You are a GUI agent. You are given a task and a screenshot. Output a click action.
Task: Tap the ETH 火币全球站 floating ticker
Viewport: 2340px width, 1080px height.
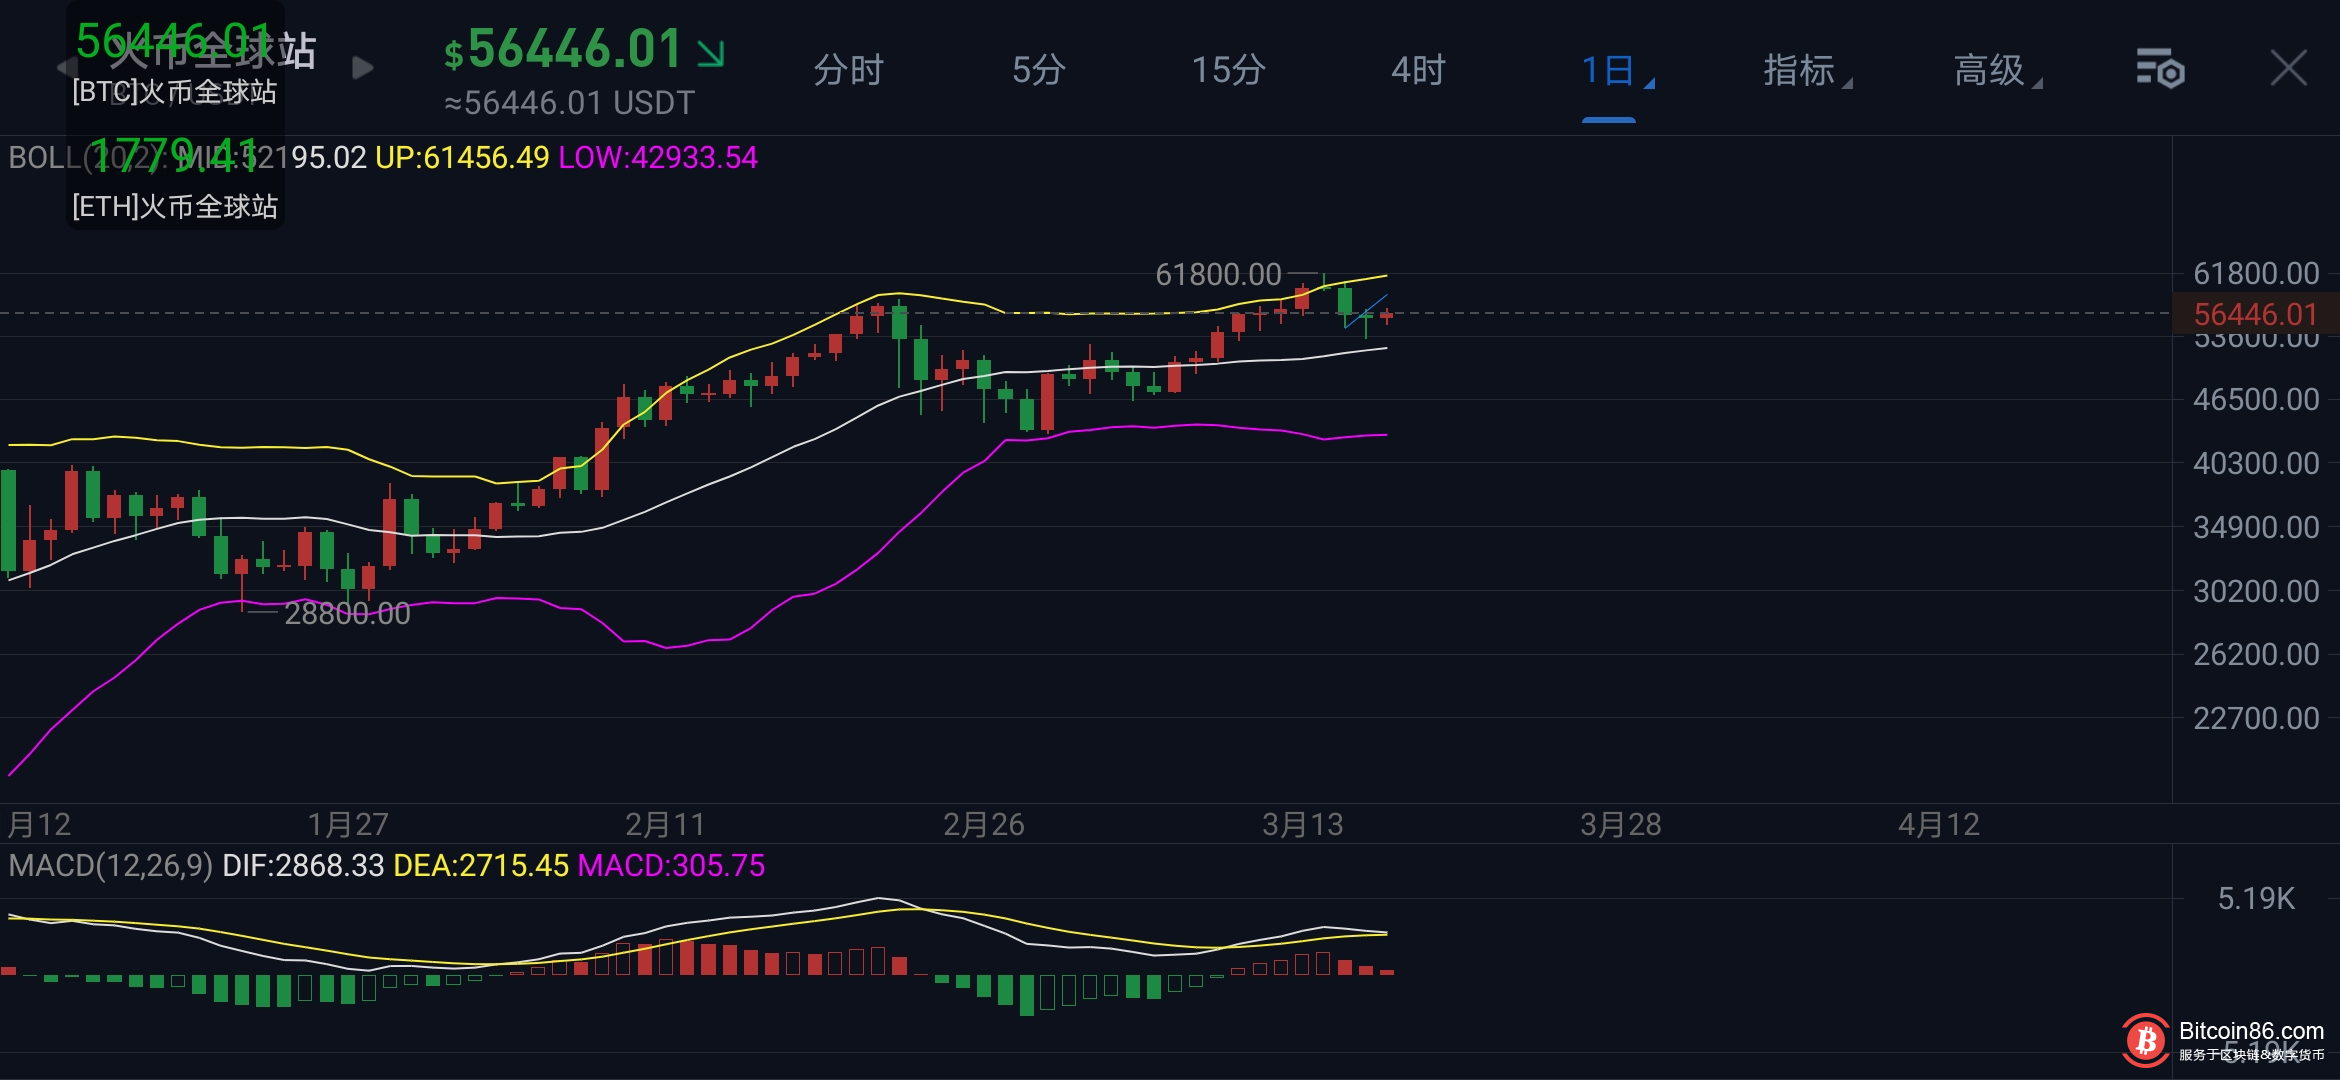click(175, 180)
